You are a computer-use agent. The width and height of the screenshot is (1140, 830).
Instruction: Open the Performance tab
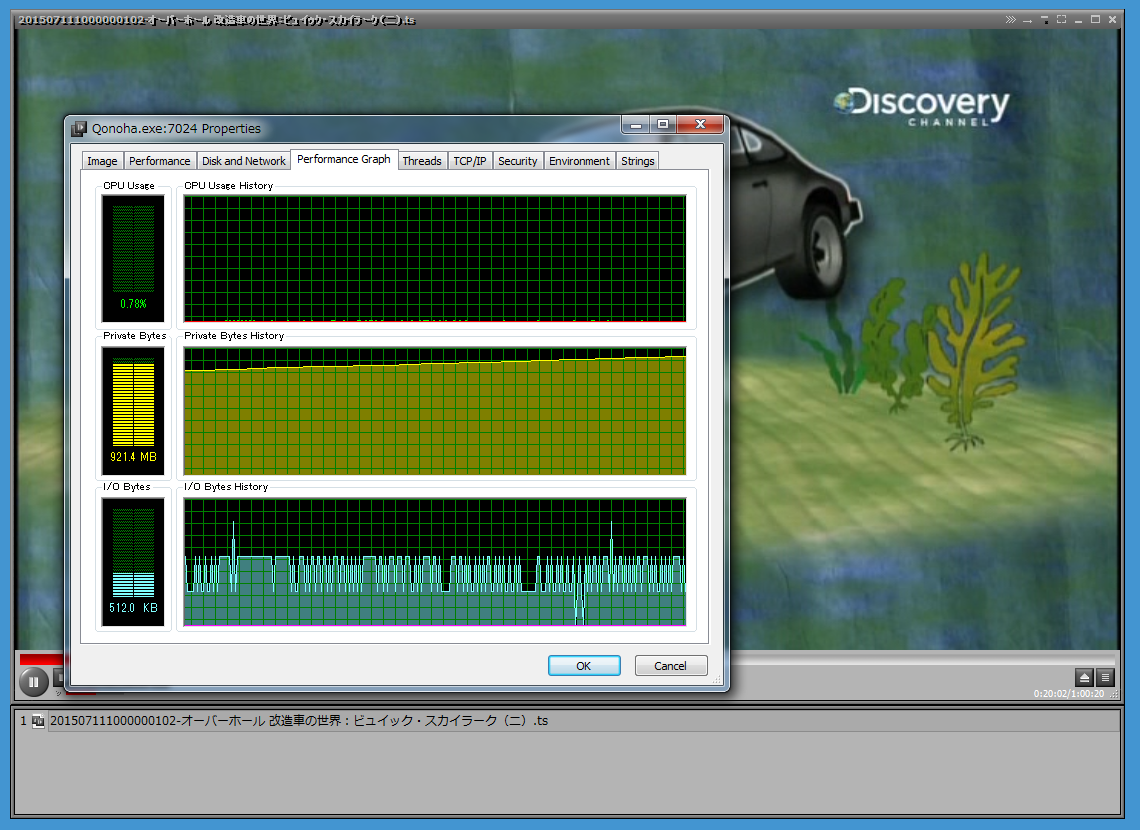click(159, 161)
